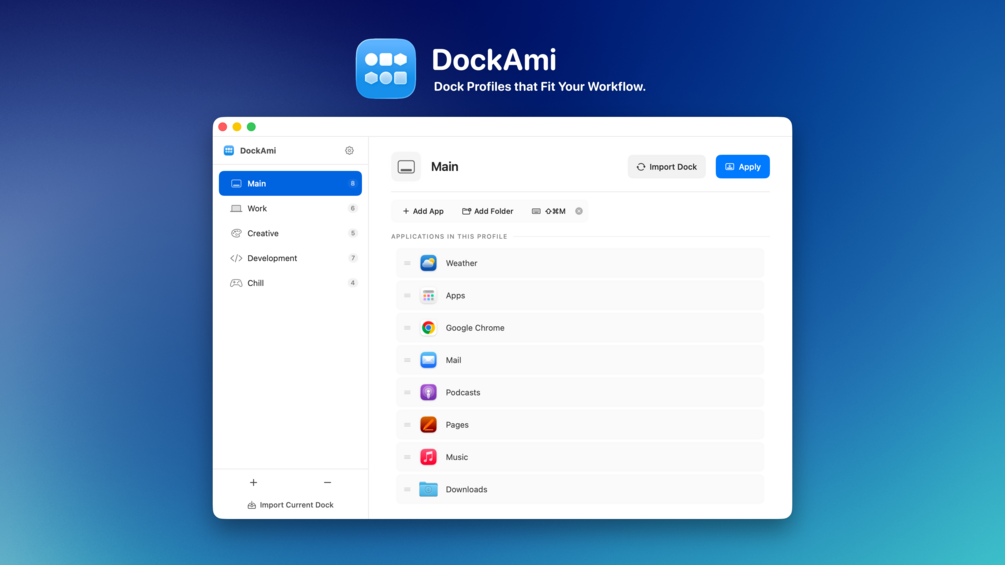Click the drag handle of Downloads row
This screenshot has width=1005, height=565.
click(407, 489)
